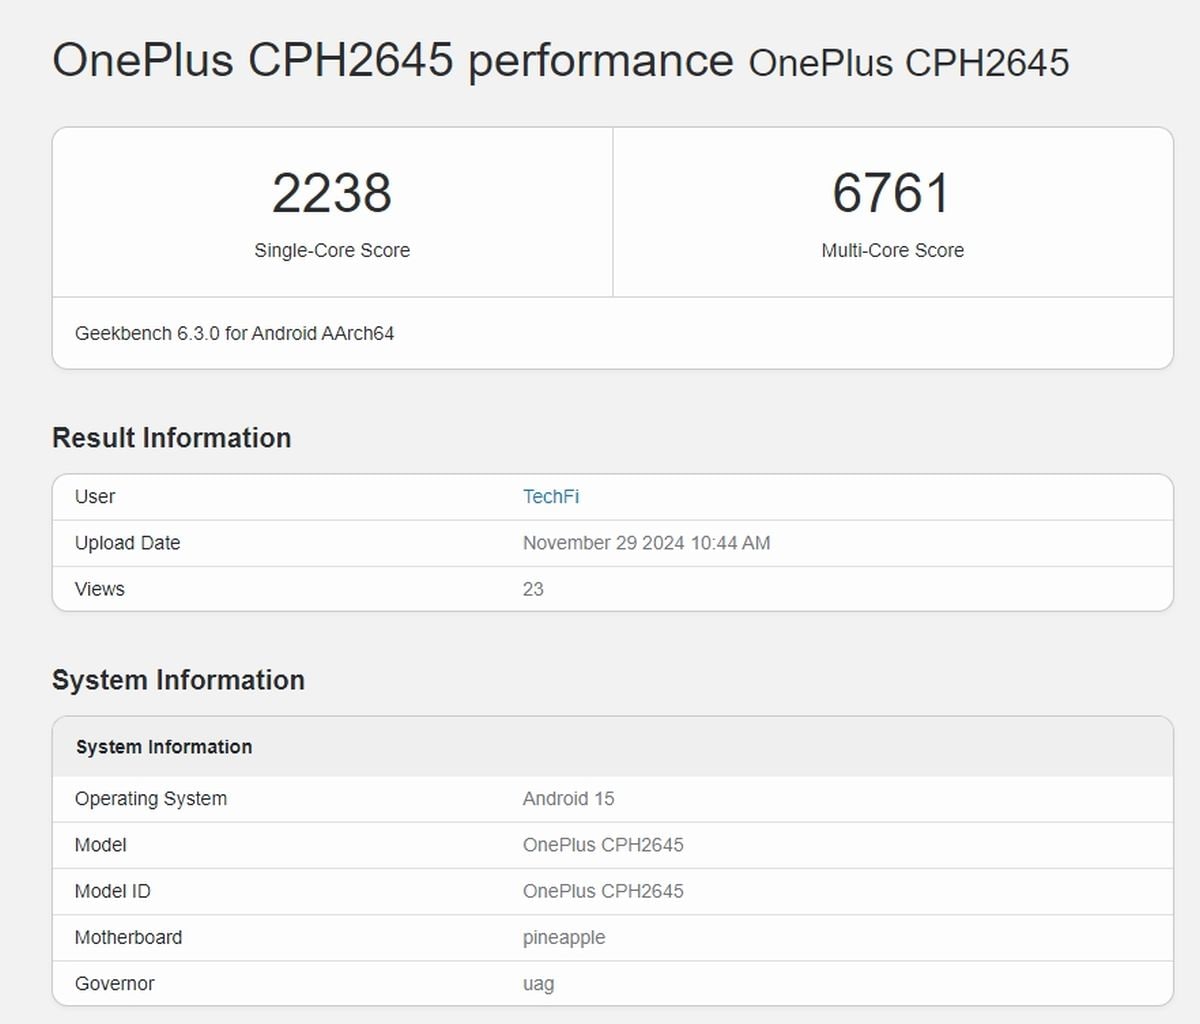Select the Multi-Core Score label

point(893,251)
